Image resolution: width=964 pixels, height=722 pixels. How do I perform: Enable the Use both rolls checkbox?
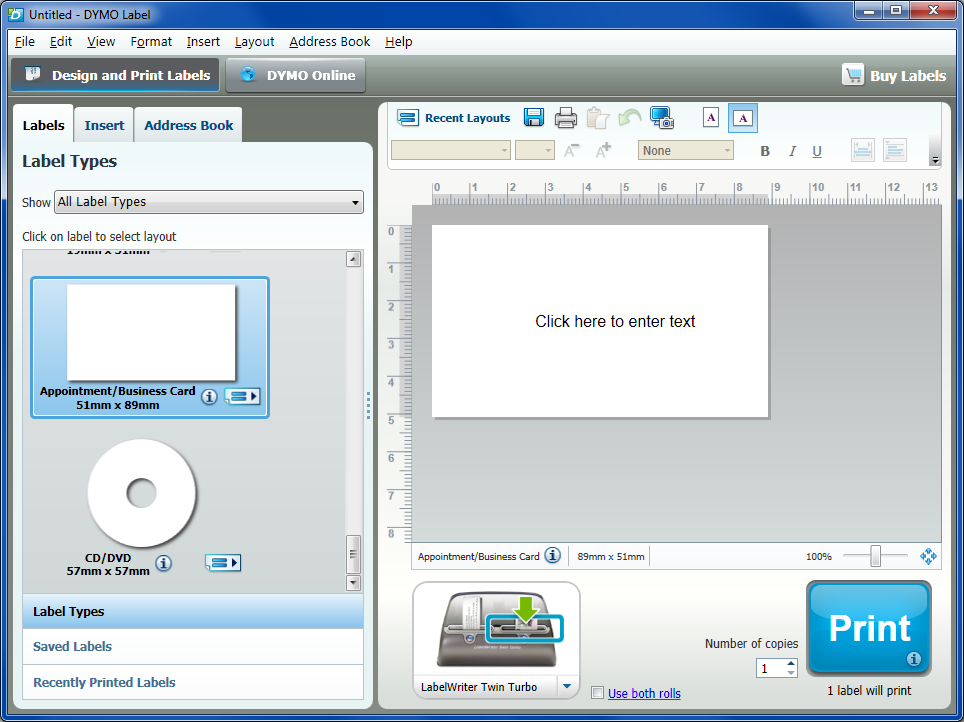(x=597, y=693)
